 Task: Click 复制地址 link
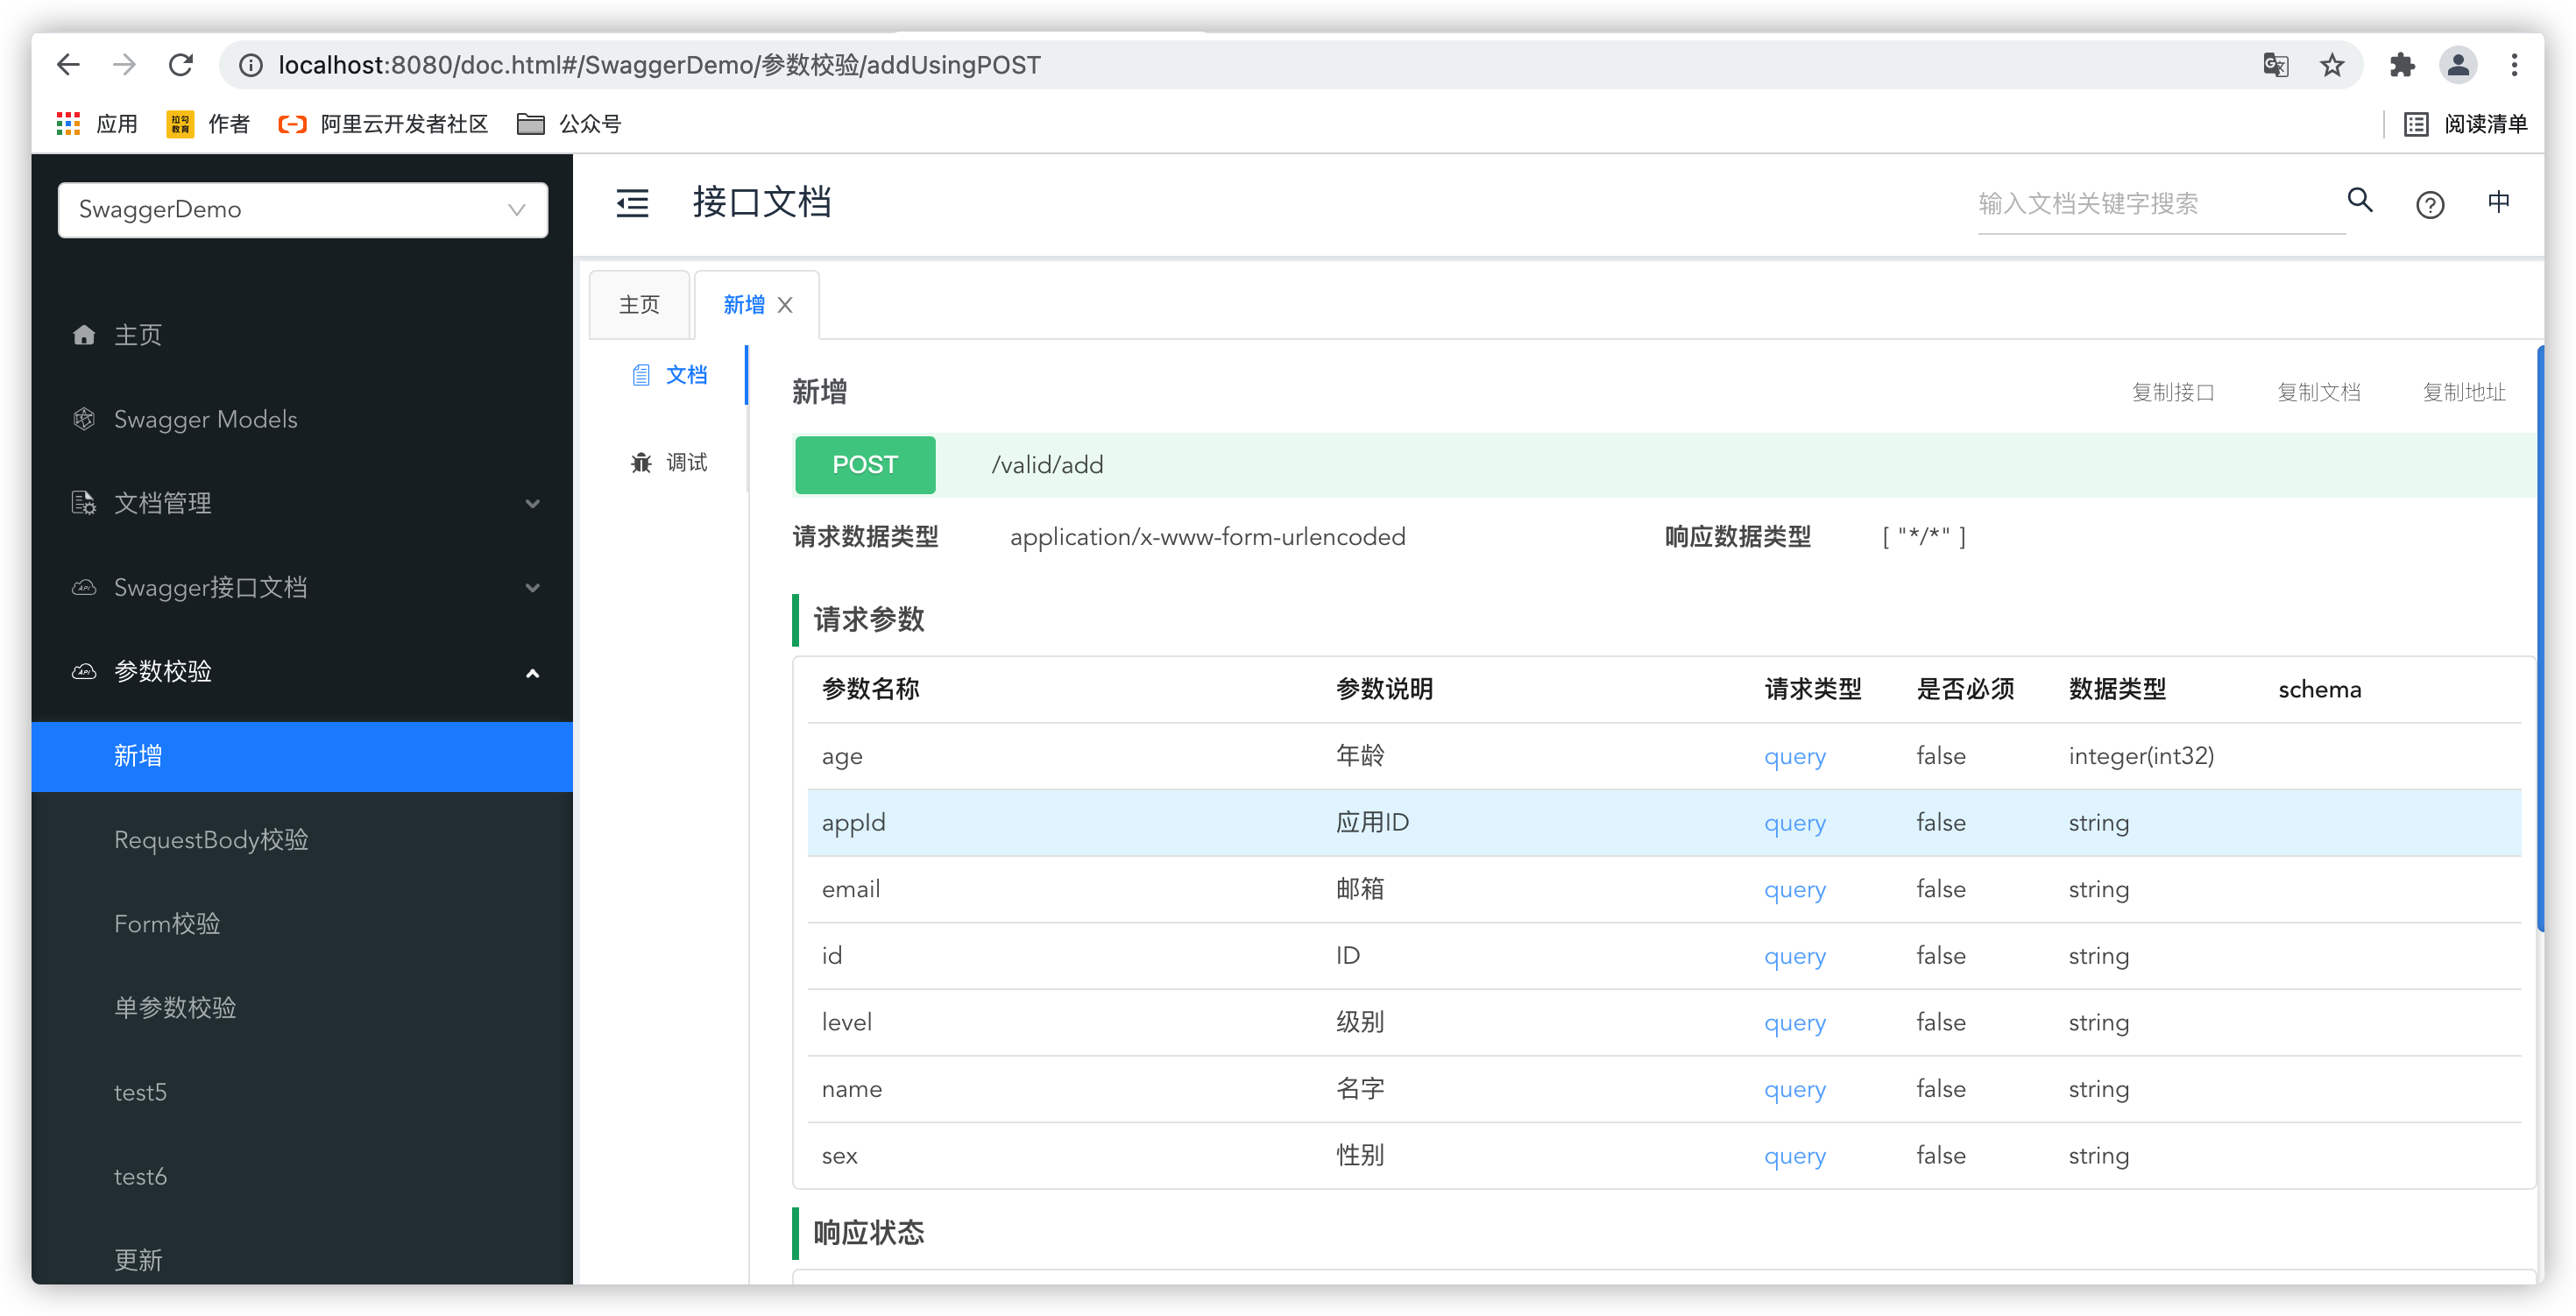(x=2463, y=392)
